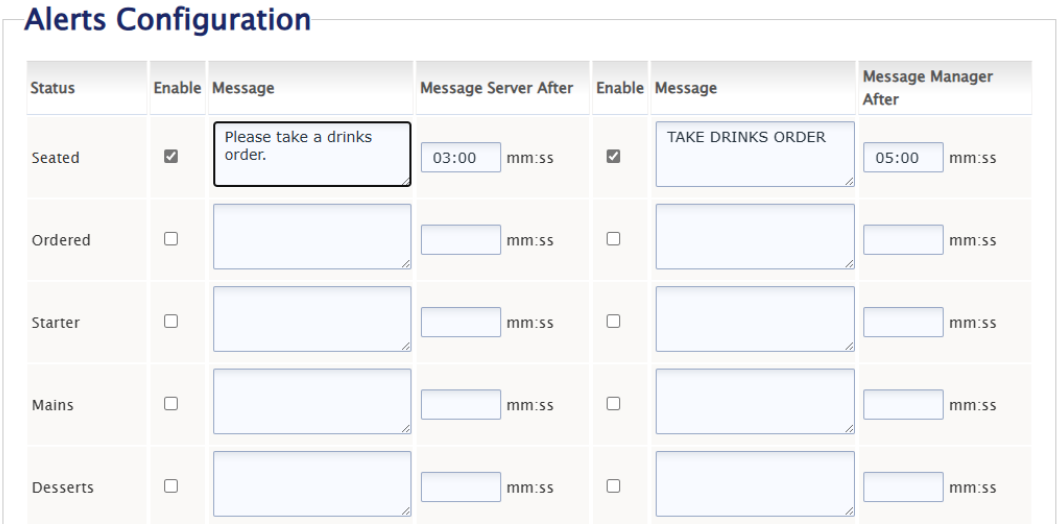Focus the Seated manager time field showing 05:00
1058x532 pixels.
pyautogui.click(x=902, y=157)
